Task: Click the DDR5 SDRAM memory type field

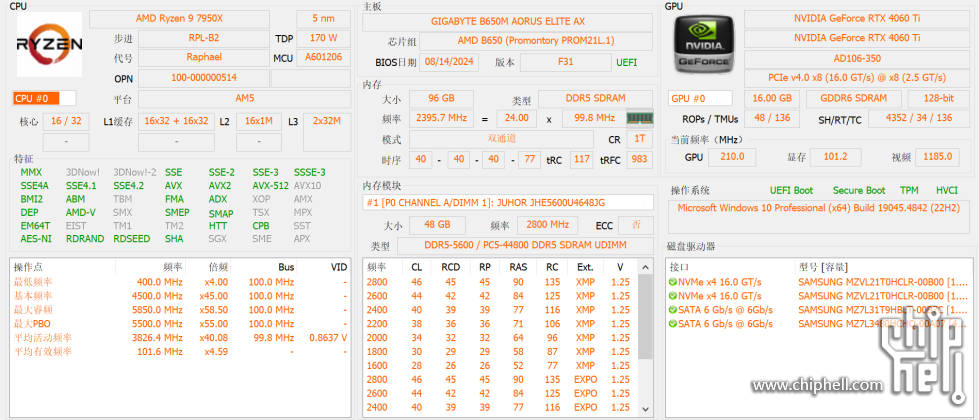Action: pos(596,99)
